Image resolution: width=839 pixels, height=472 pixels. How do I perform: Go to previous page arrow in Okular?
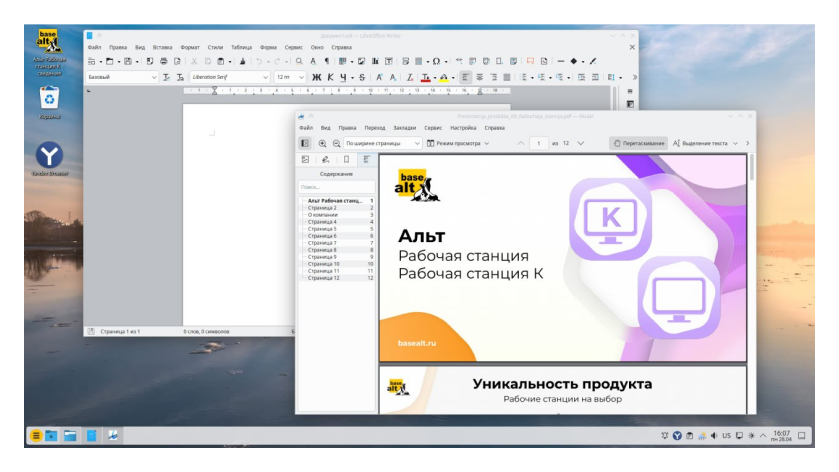click(x=520, y=143)
